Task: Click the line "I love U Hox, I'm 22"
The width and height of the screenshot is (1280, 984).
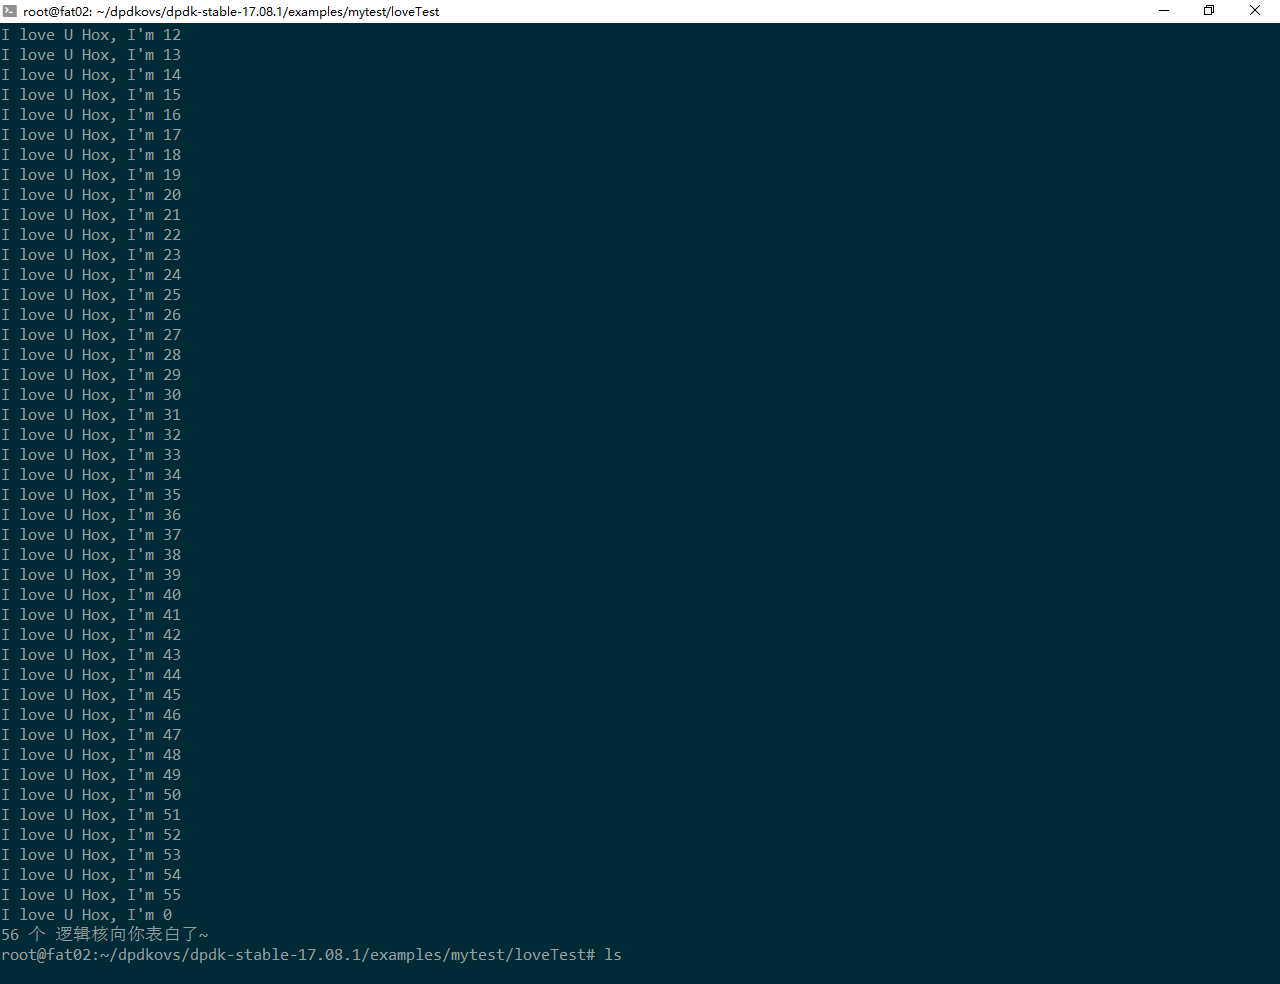Action: click(x=91, y=235)
